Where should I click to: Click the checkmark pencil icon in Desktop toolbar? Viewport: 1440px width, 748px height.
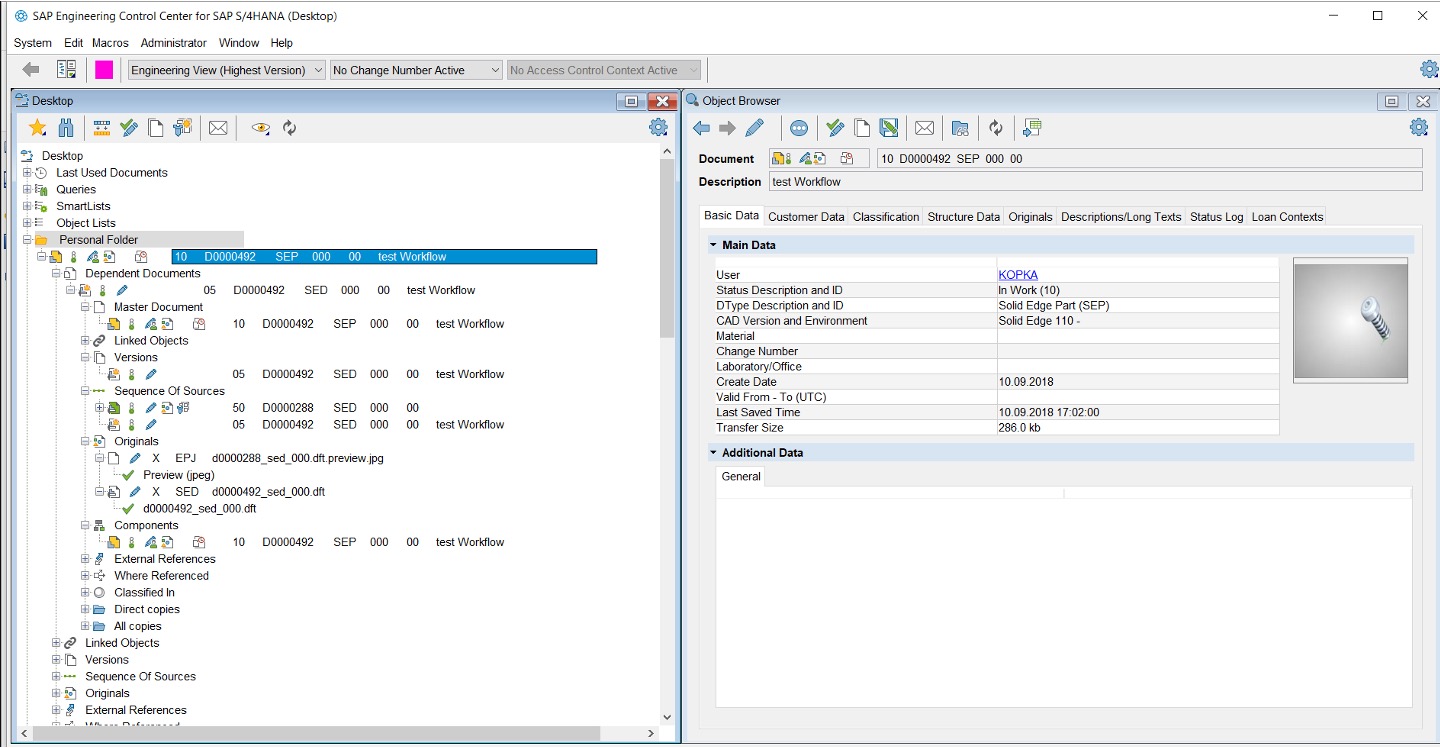pos(129,127)
